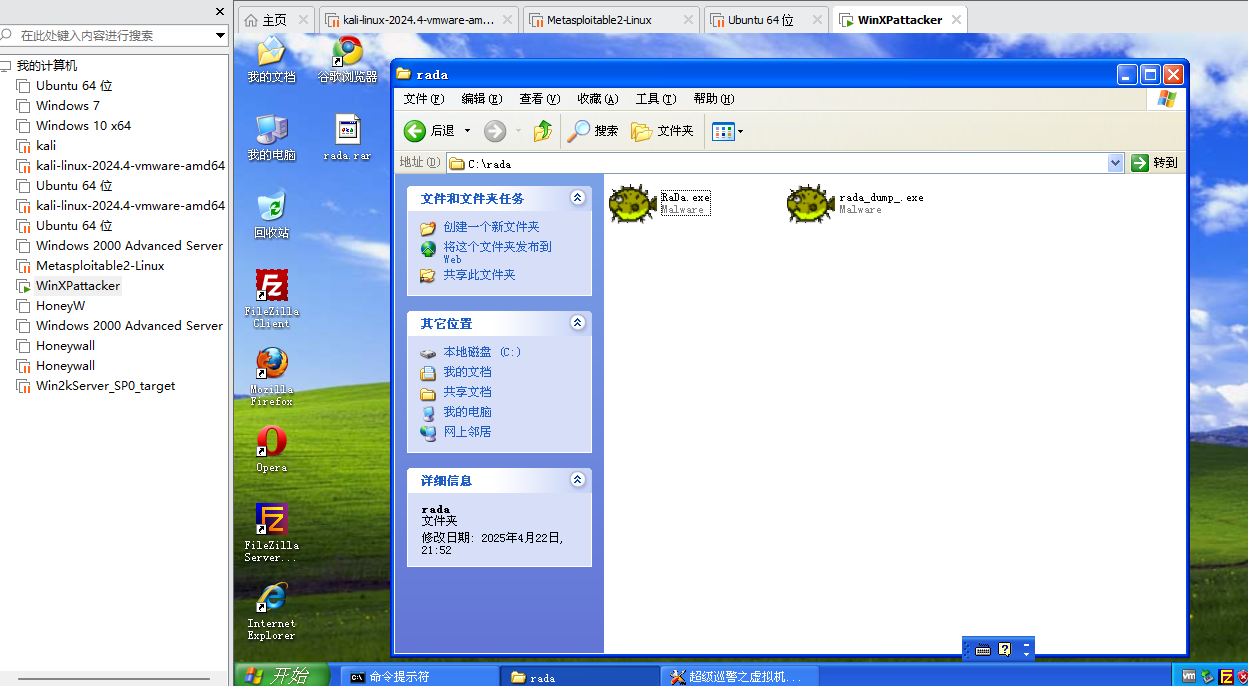Select the 谷歌浏览器 desktop icon
Screen dimensions: 1248x686
[x=347, y=60]
